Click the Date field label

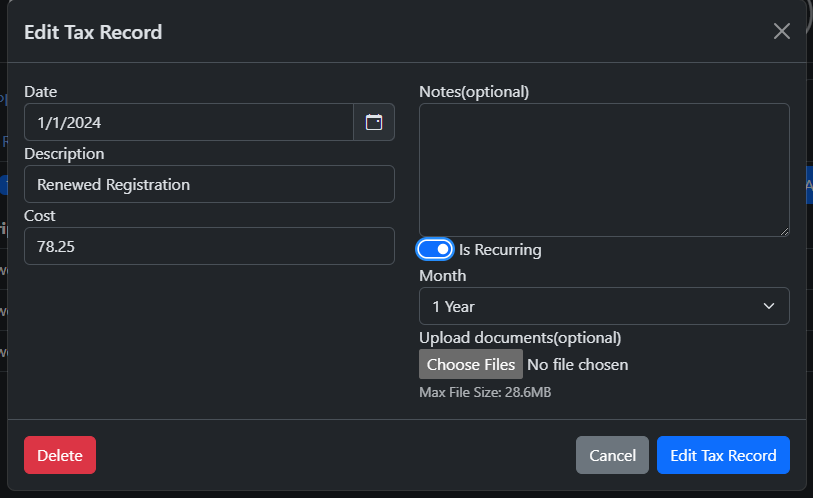[x=41, y=91]
